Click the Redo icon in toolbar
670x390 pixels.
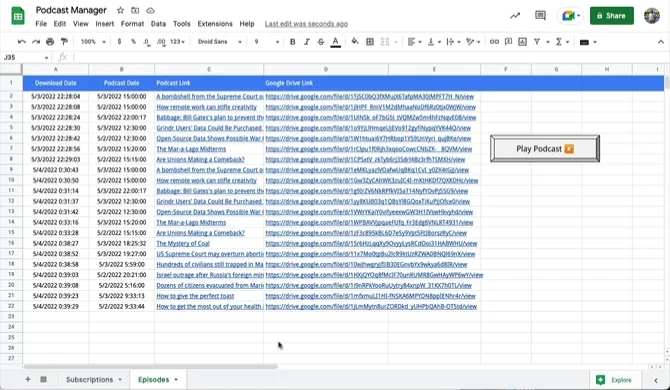[36, 42]
